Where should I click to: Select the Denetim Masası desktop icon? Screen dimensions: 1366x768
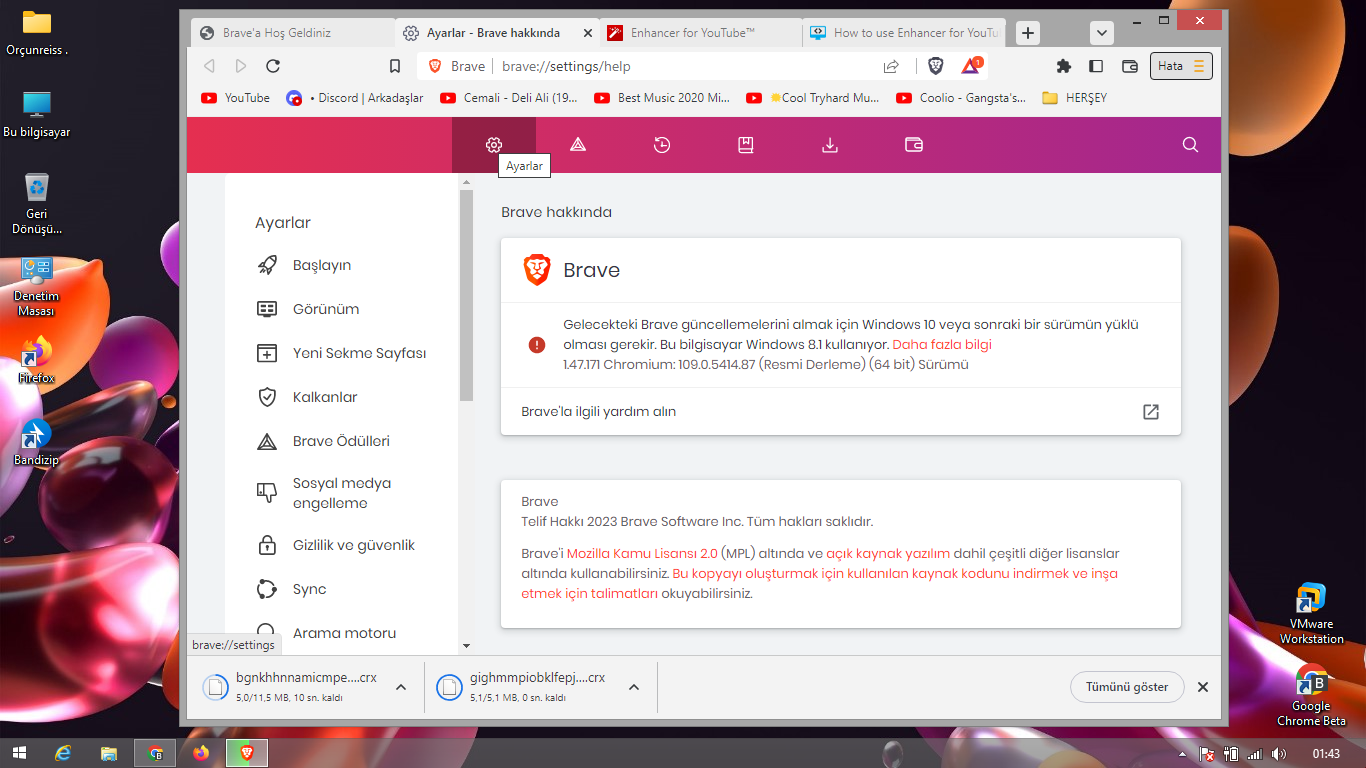pyautogui.click(x=36, y=287)
